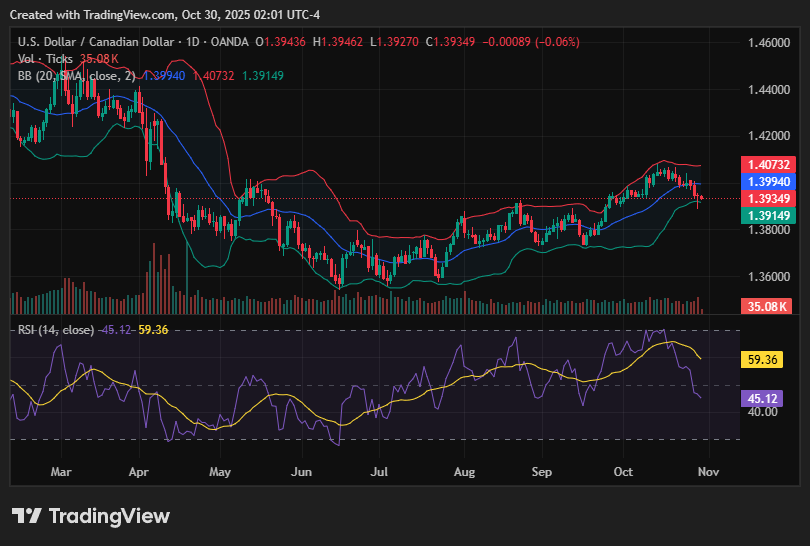Click the yellow 59.36 RSI average tag

click(x=766, y=359)
